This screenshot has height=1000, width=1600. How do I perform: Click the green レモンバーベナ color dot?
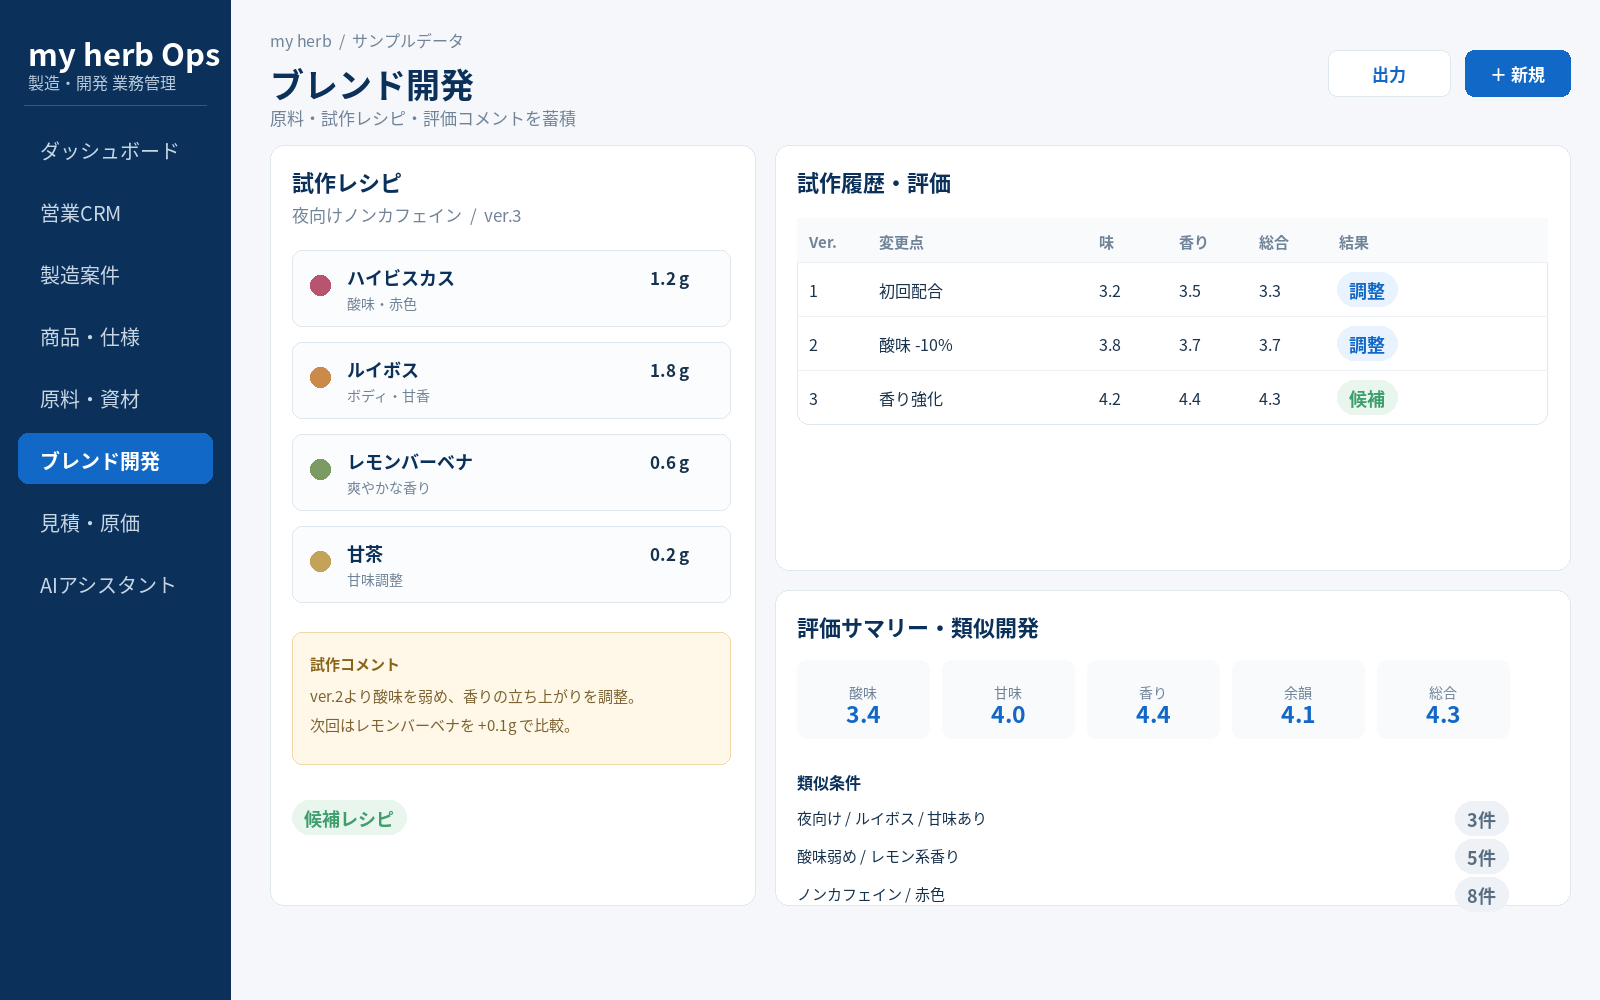click(320, 470)
